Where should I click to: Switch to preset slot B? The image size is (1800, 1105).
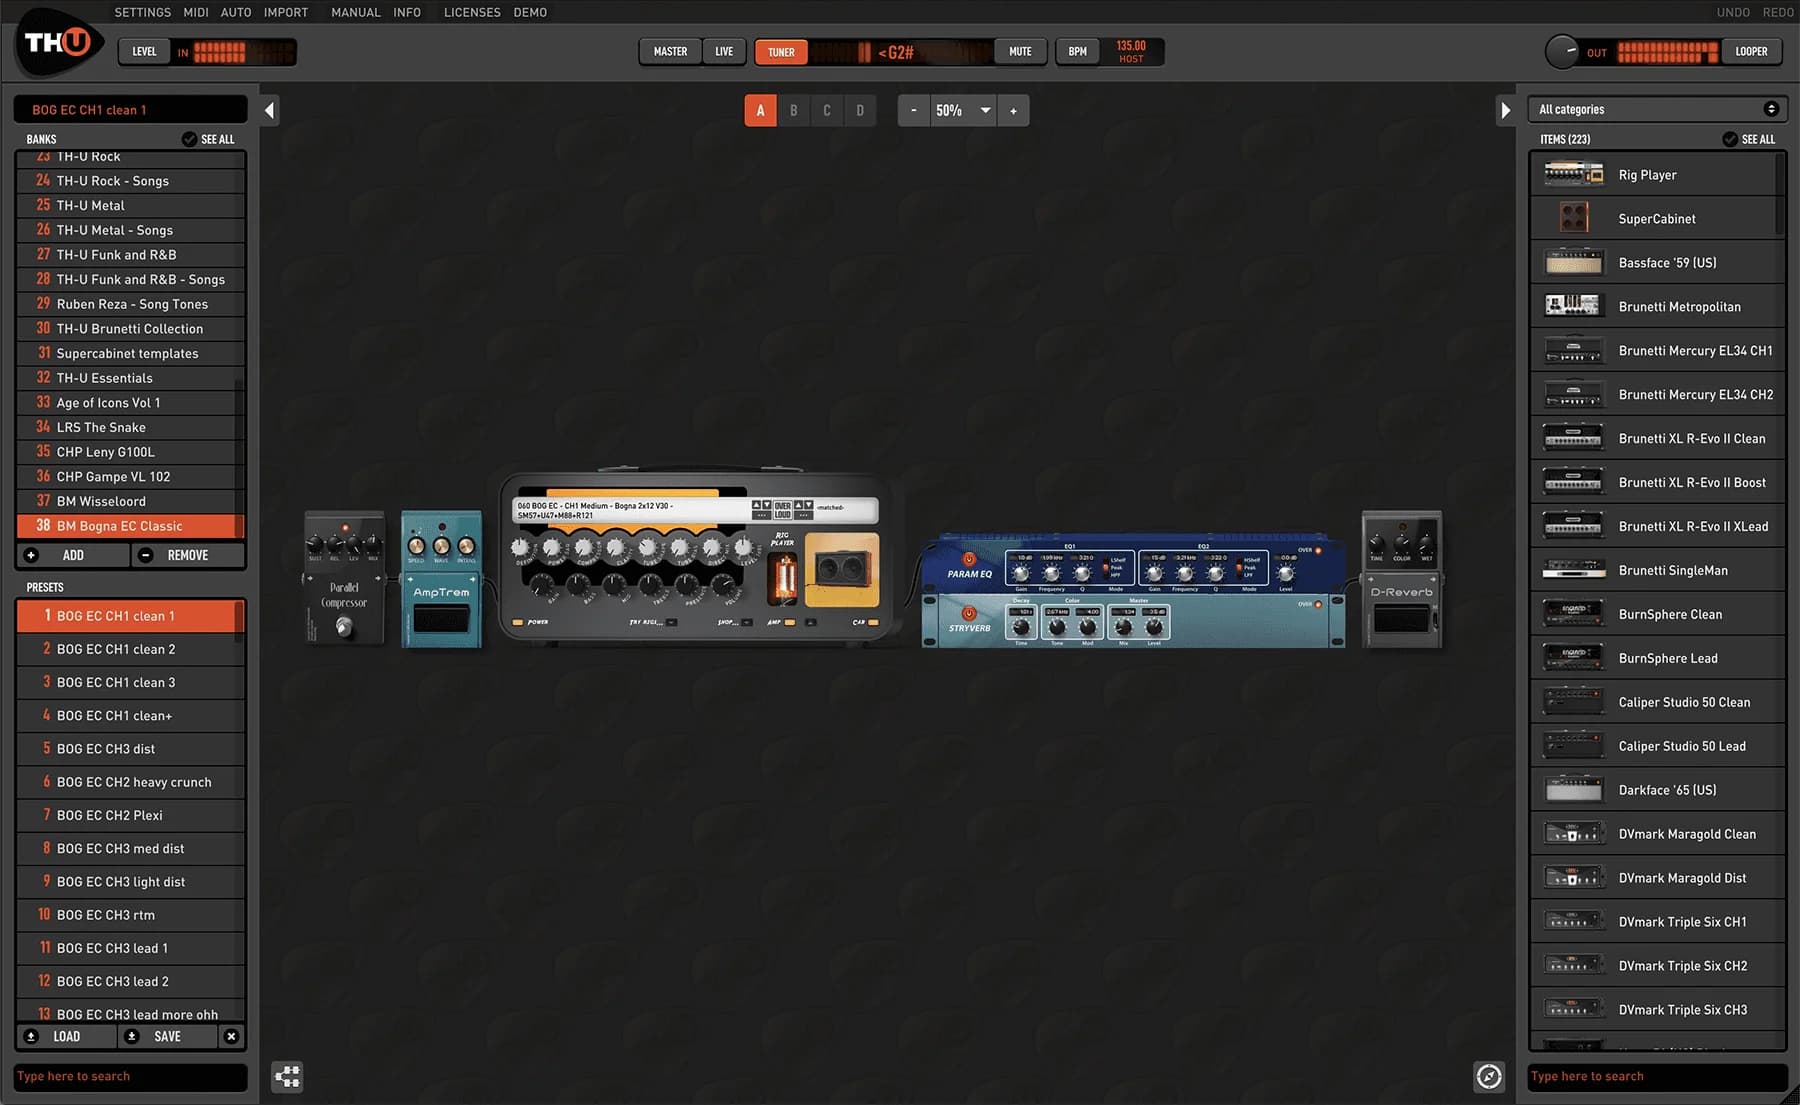793,110
